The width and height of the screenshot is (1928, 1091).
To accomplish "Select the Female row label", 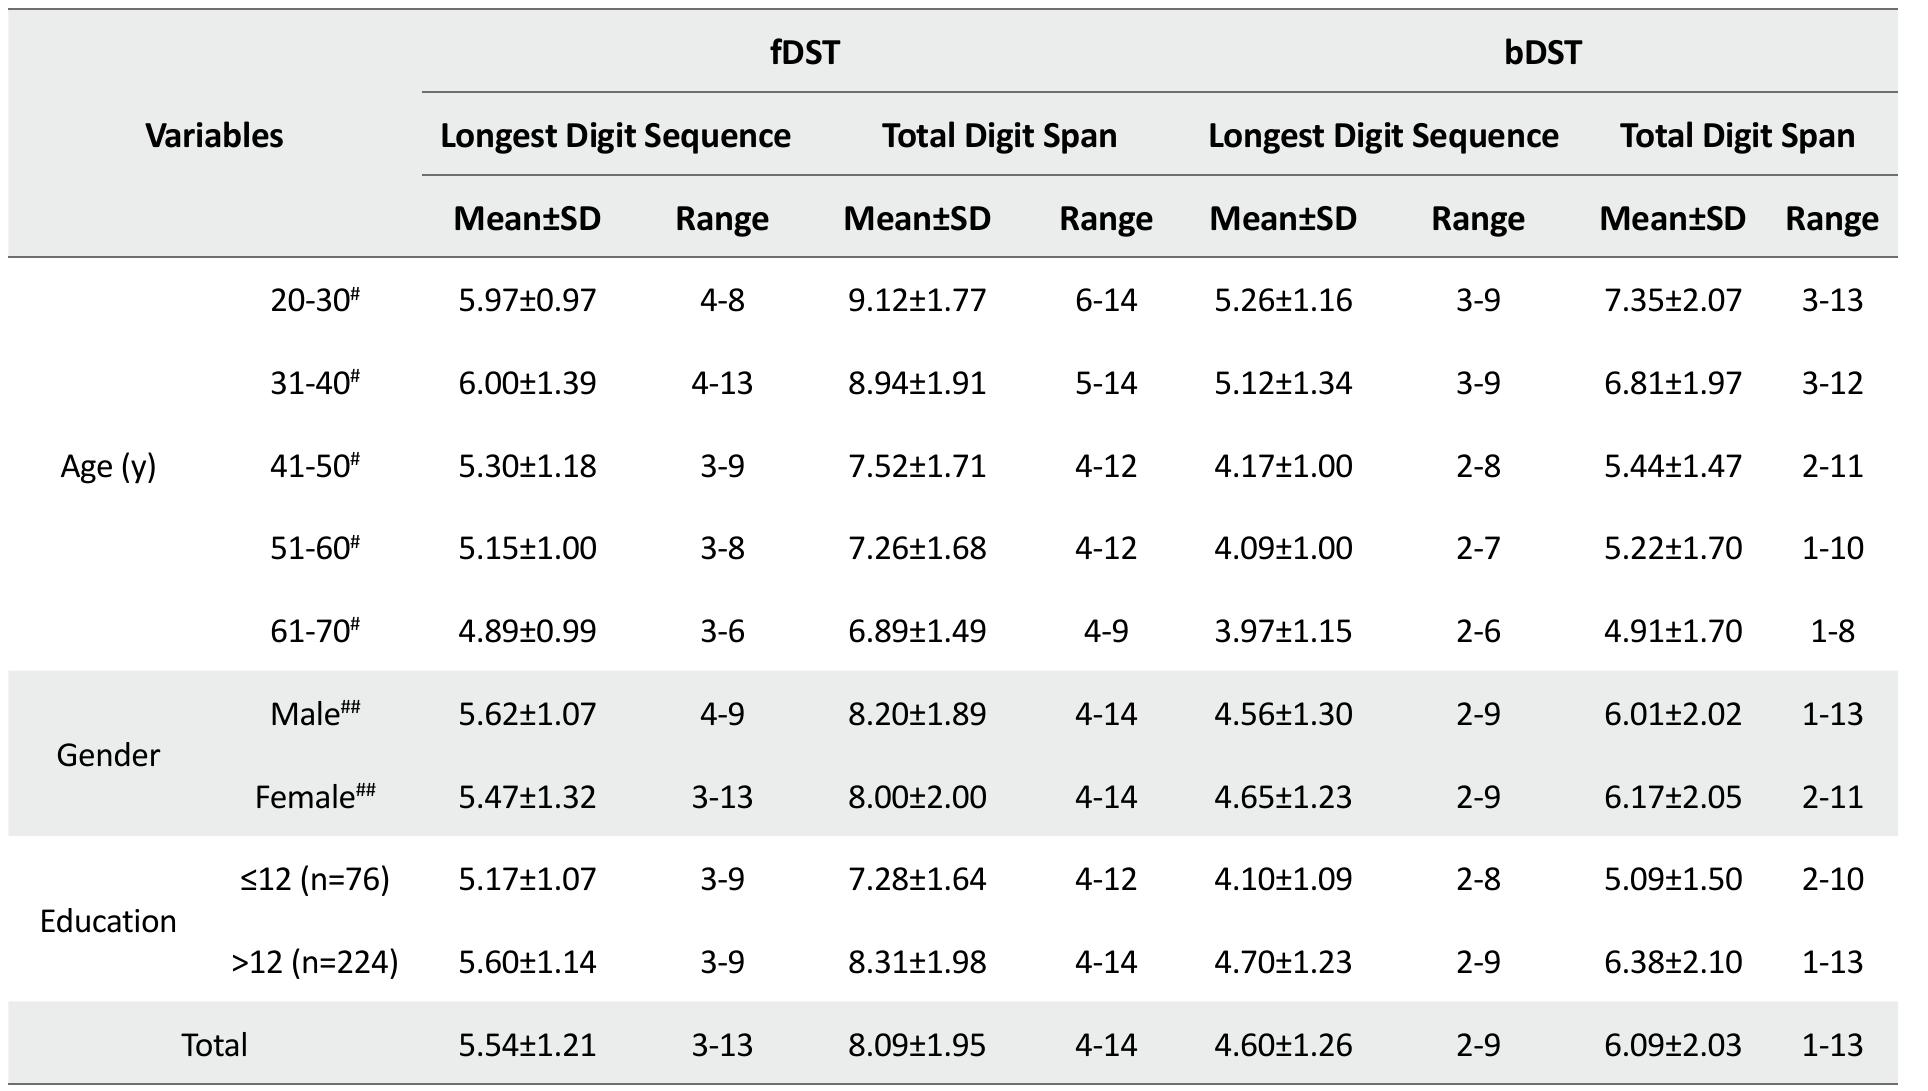I will [314, 797].
